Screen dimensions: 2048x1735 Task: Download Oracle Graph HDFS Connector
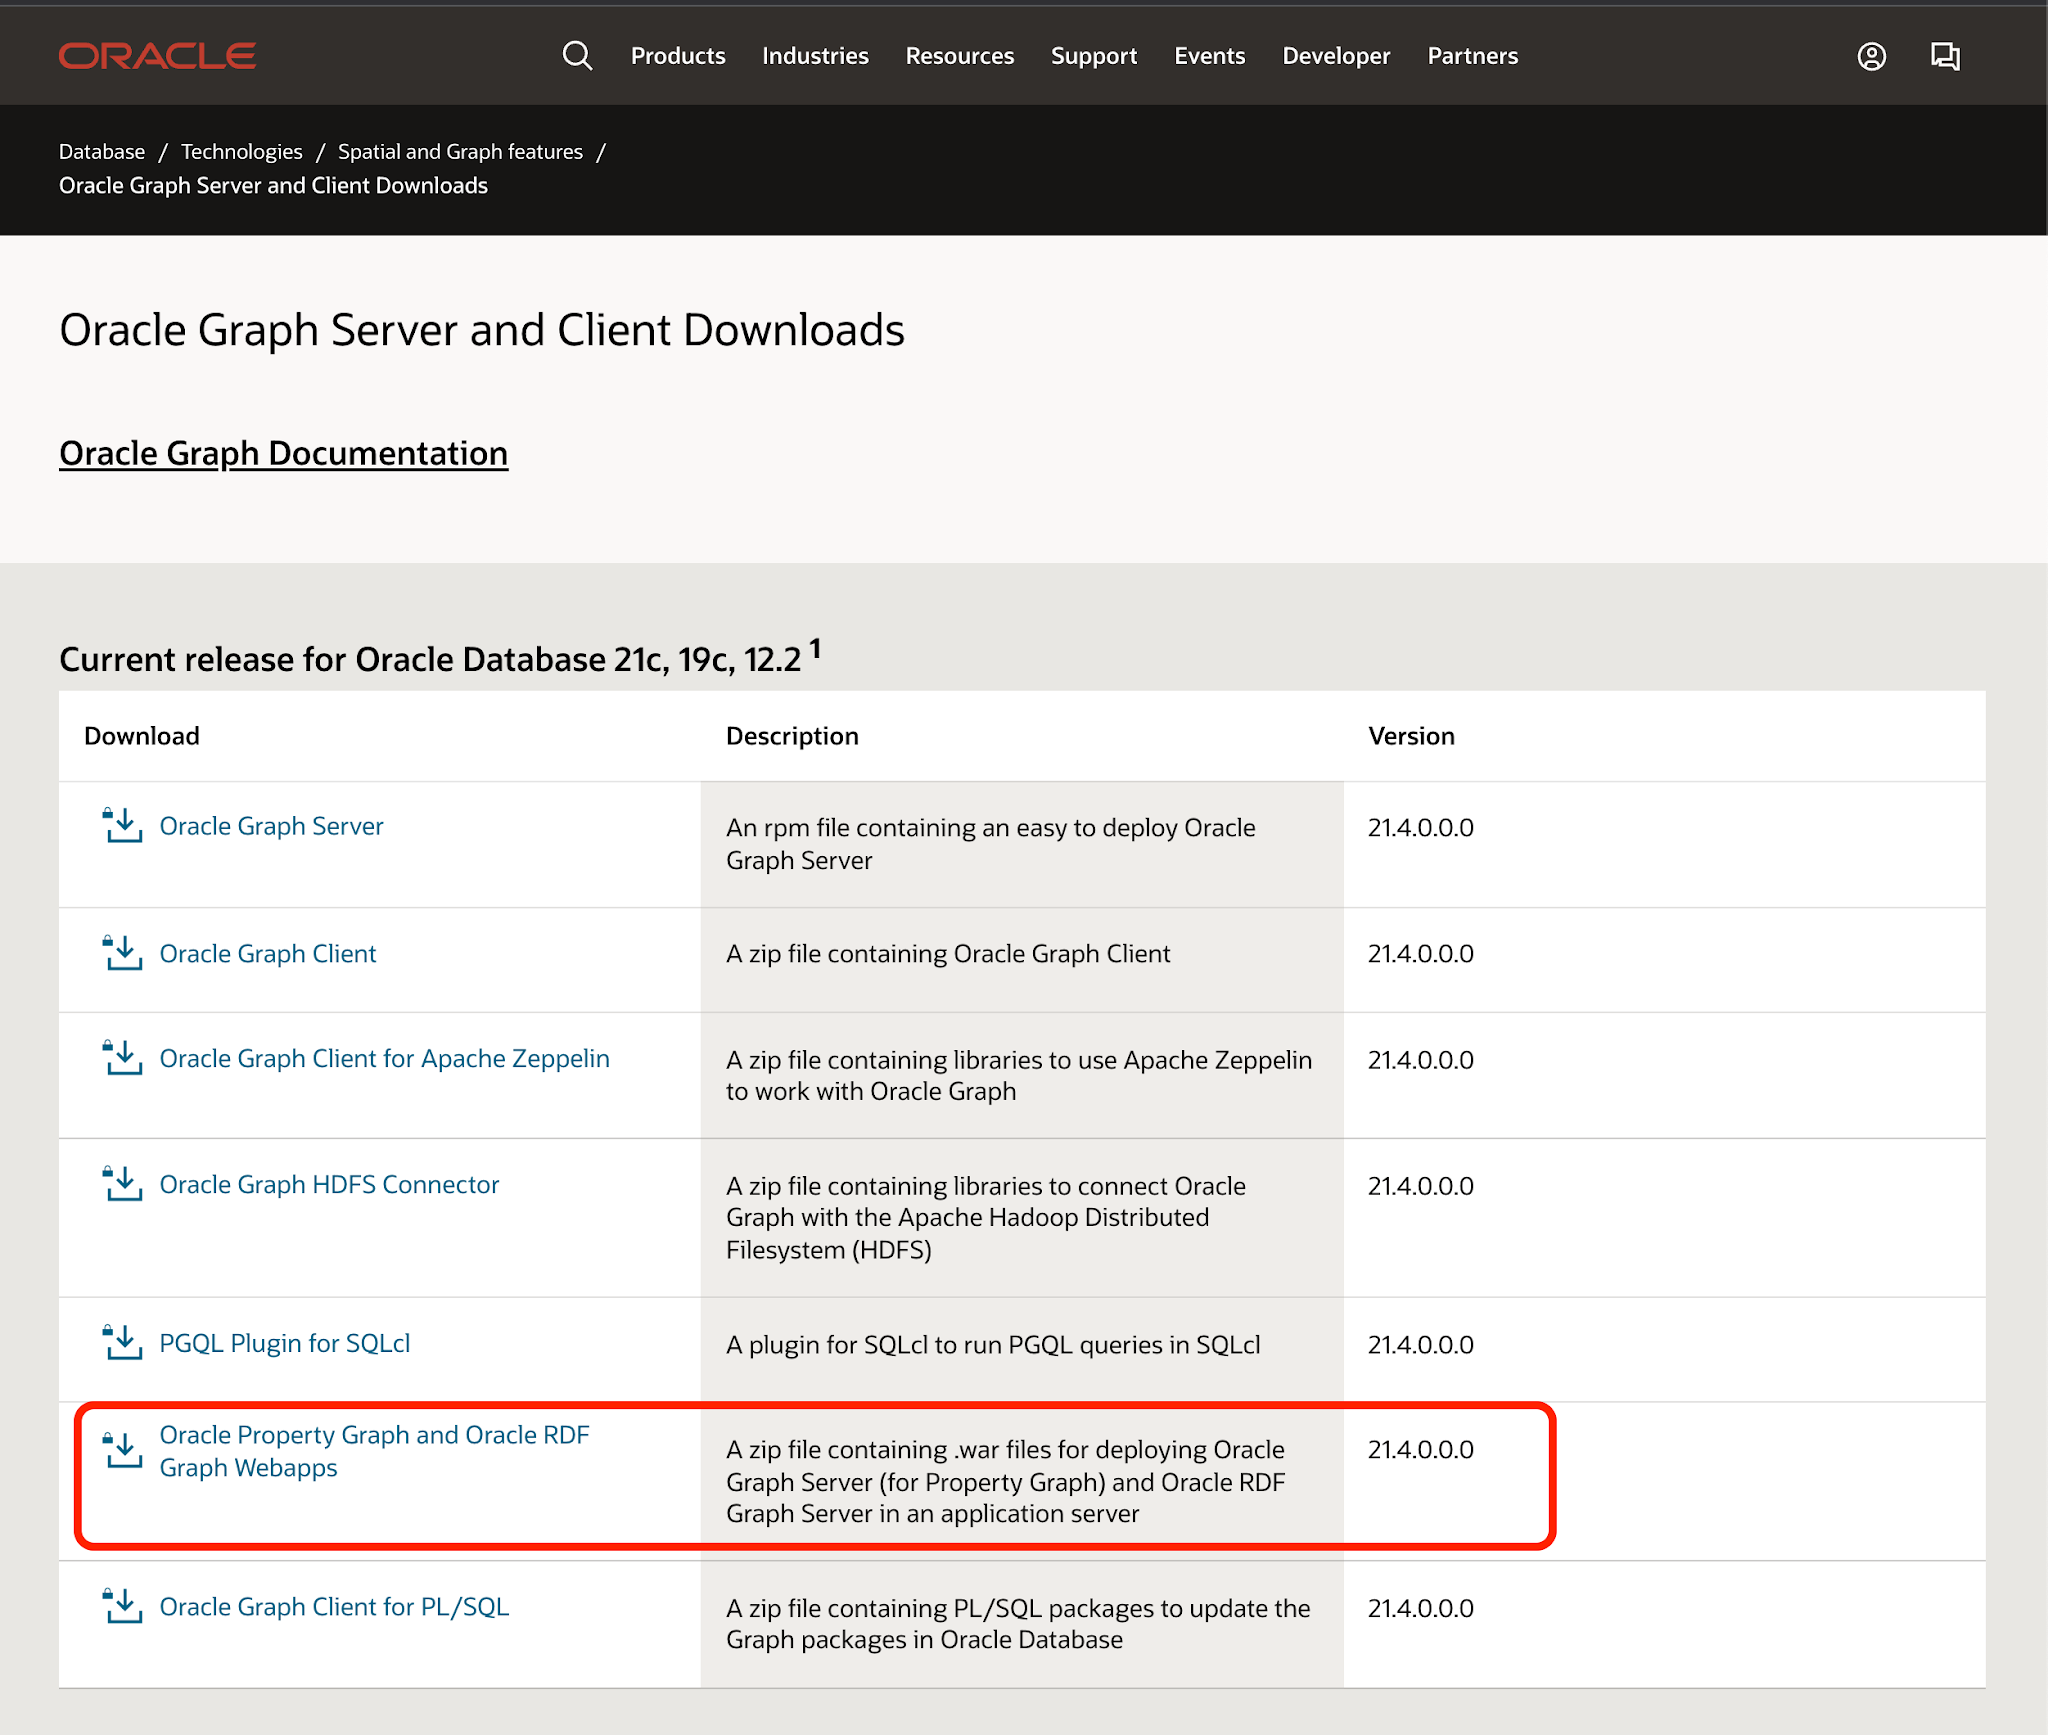(x=329, y=1184)
